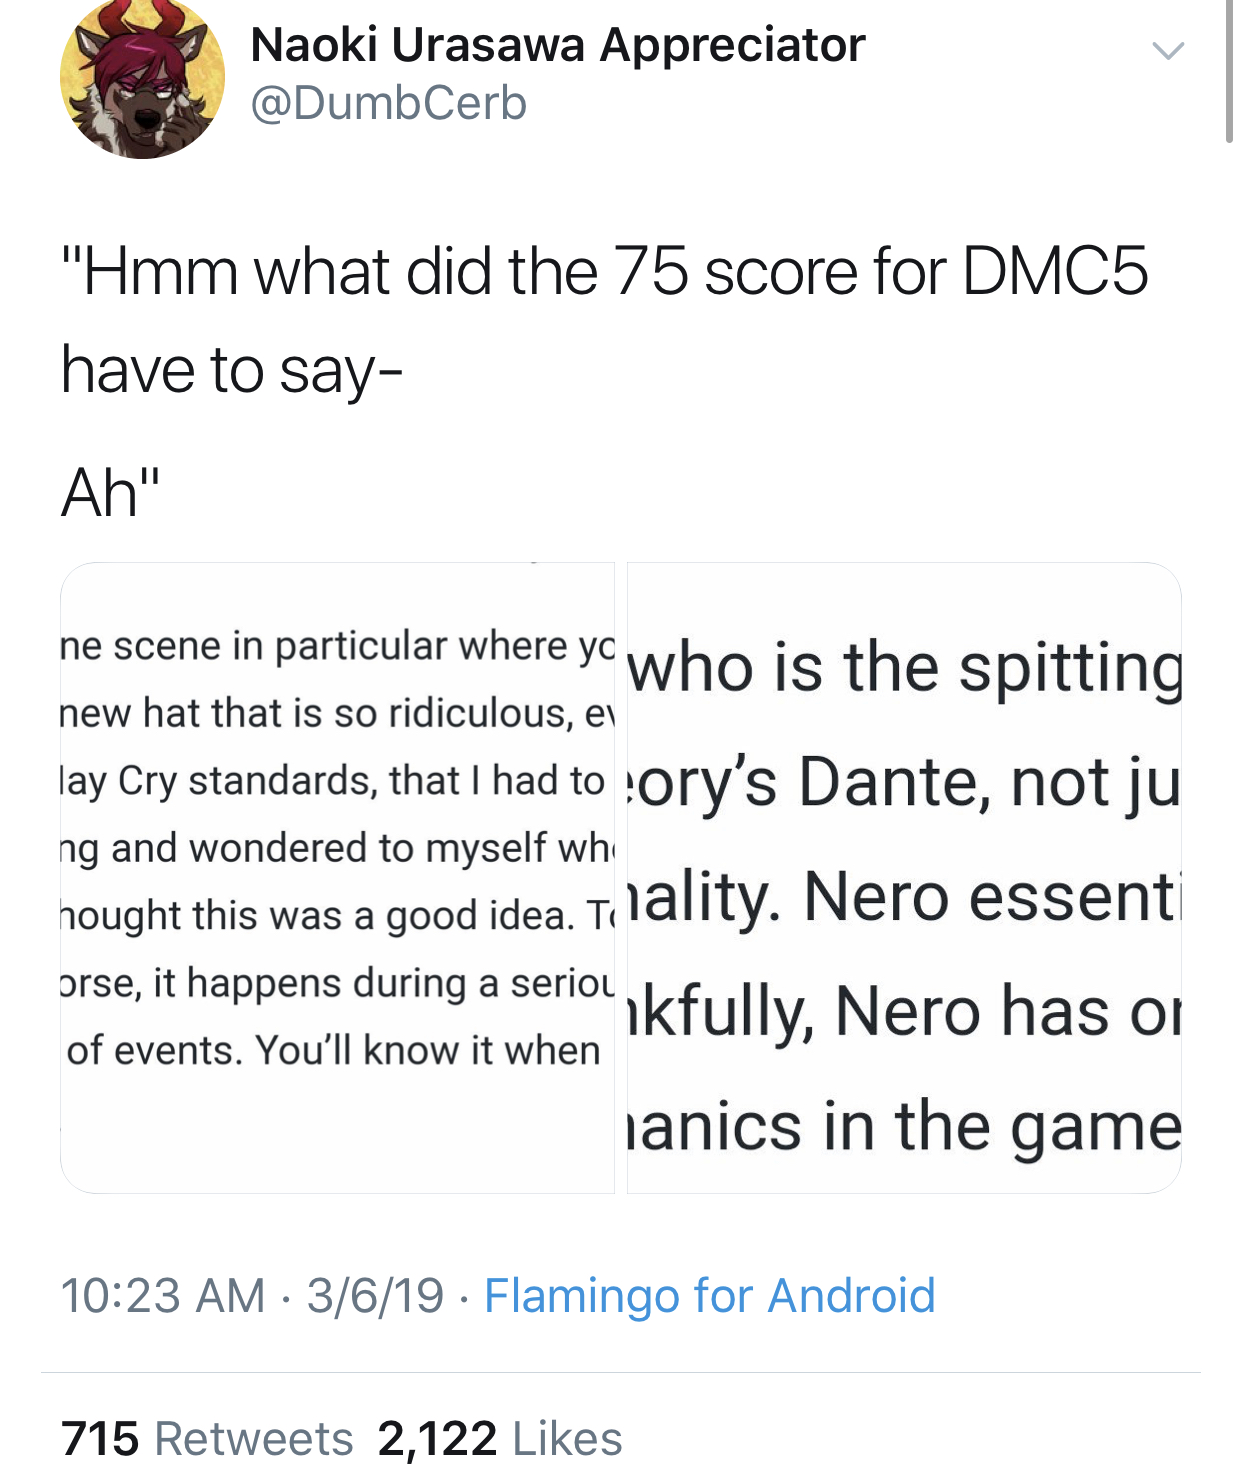This screenshot has width=1242, height=1478.
Task: Open the right review screenshot about Nero
Action: pos(904,878)
